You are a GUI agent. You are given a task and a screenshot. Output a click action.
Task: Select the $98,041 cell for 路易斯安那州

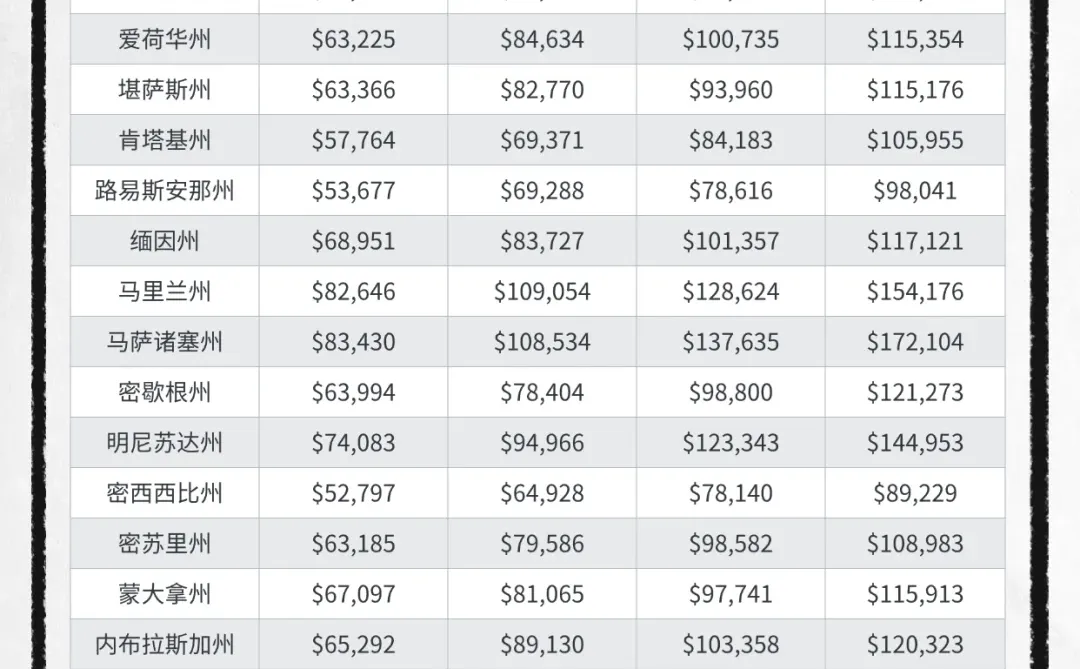click(915, 190)
